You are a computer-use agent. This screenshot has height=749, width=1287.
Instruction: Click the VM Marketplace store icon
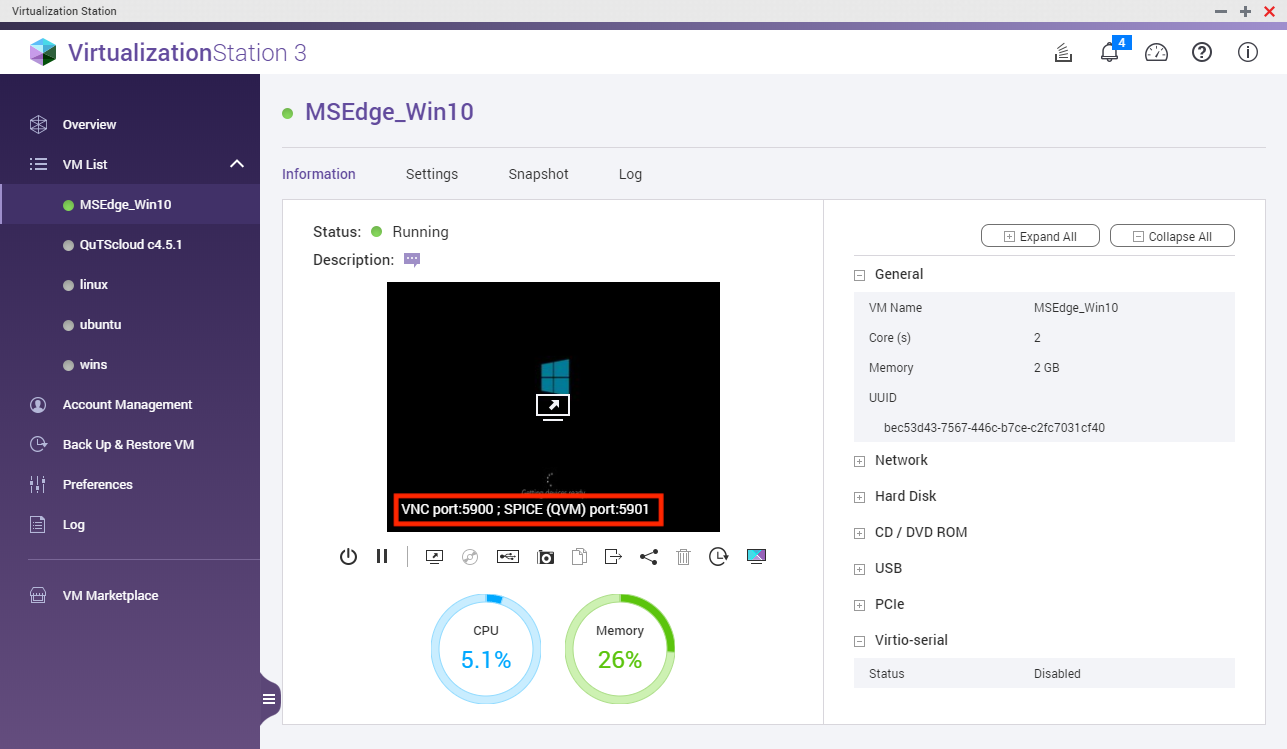pos(38,596)
